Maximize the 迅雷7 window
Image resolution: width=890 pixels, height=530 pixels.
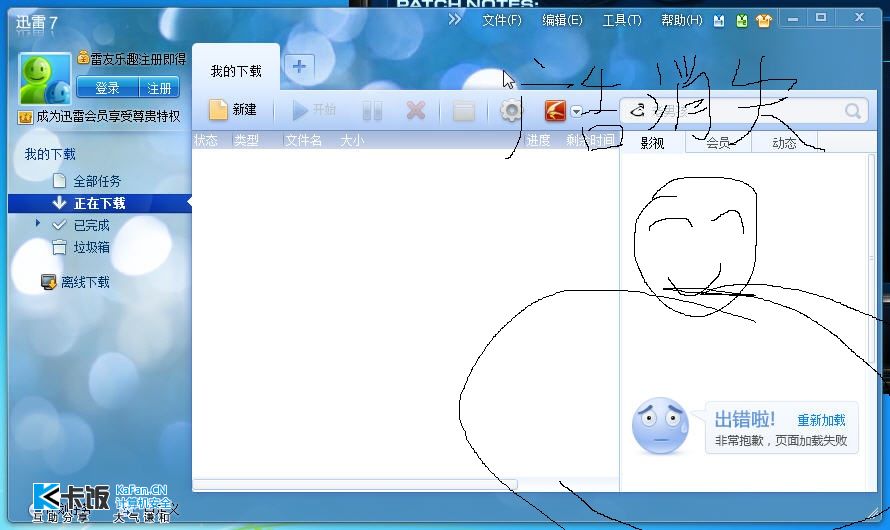pos(821,18)
